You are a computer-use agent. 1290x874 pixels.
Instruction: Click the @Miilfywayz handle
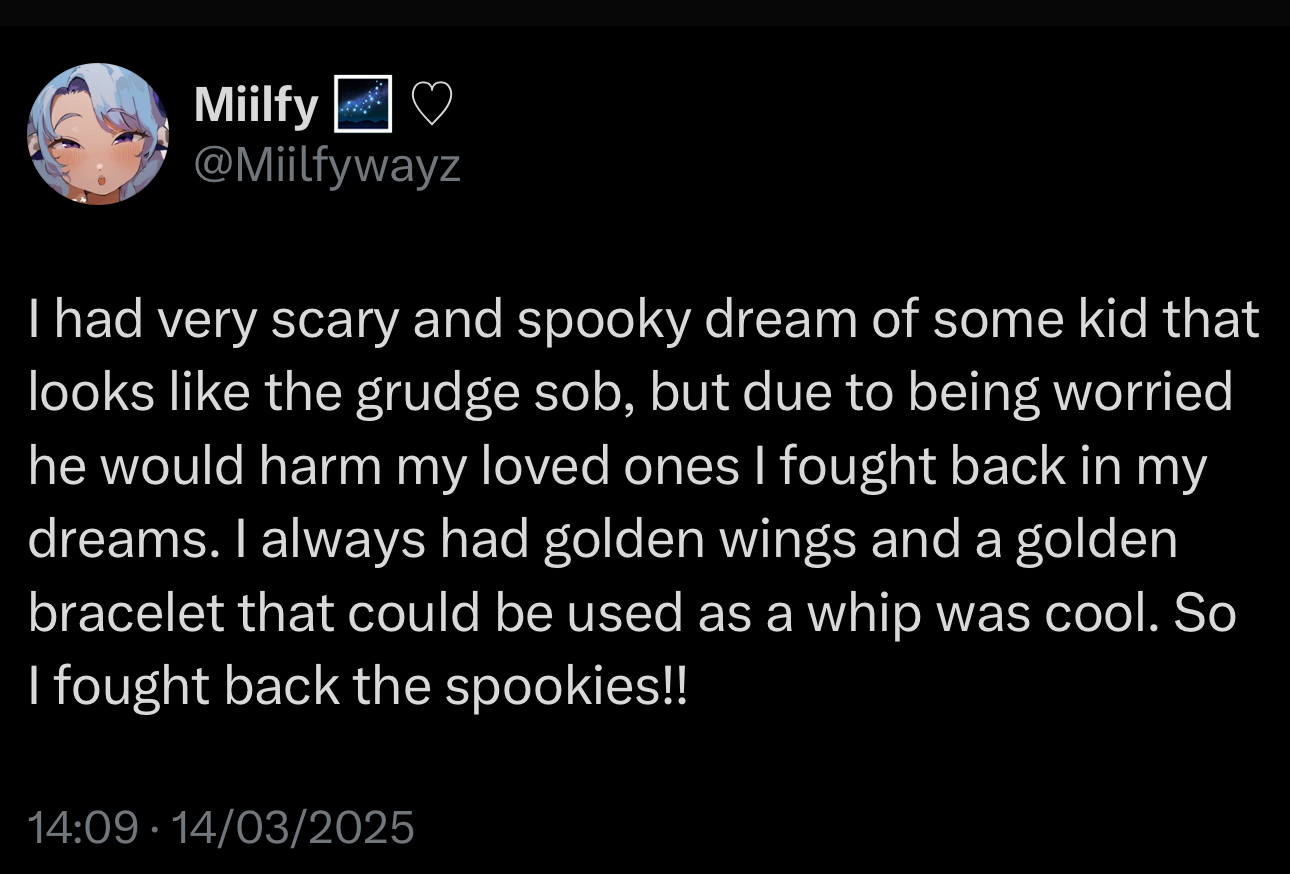326,163
